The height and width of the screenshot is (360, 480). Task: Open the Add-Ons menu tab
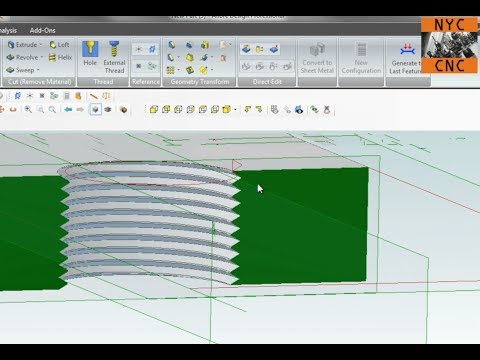42,30
